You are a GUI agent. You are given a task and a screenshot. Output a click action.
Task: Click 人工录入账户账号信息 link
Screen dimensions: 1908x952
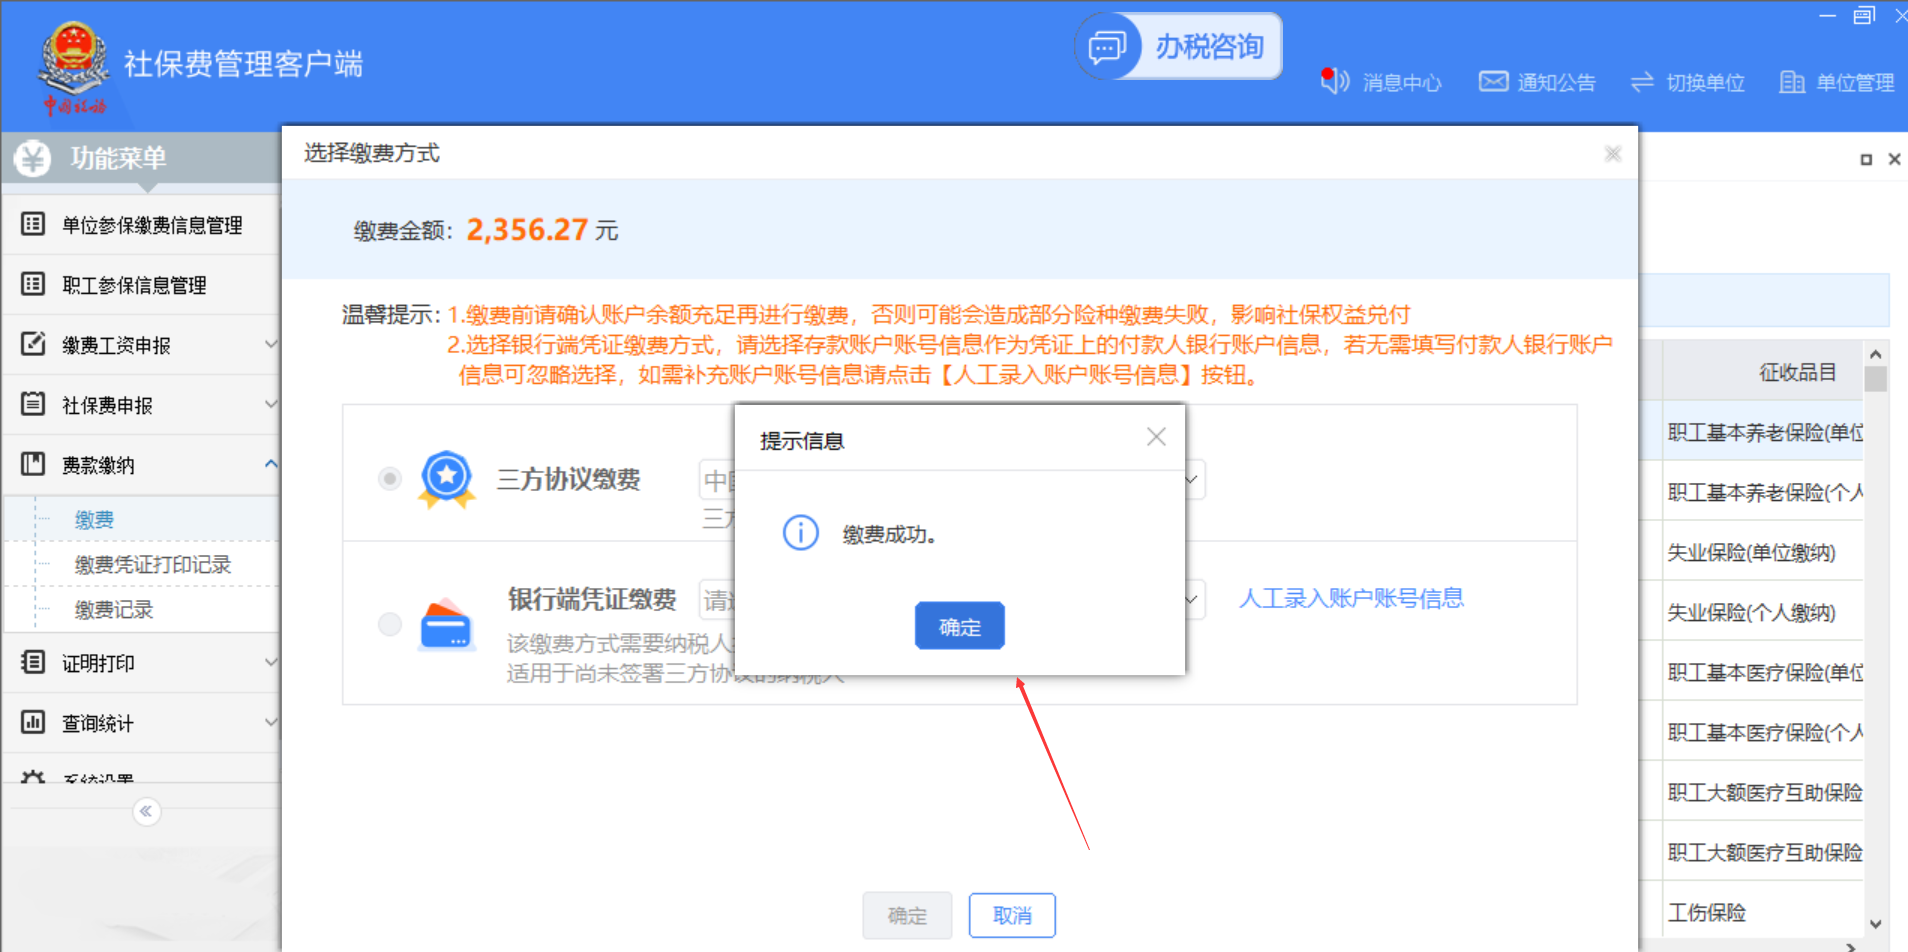coord(1351,599)
